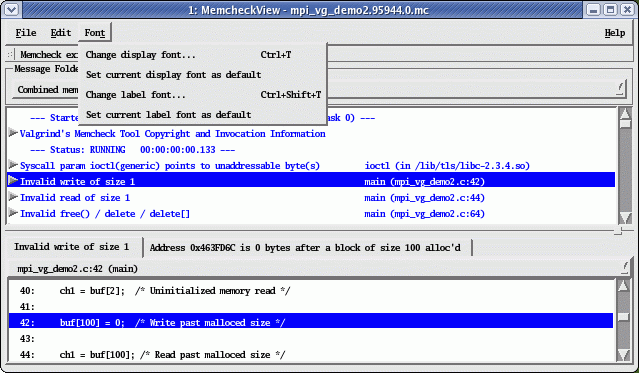Close the MemcheckView window

click(628, 9)
